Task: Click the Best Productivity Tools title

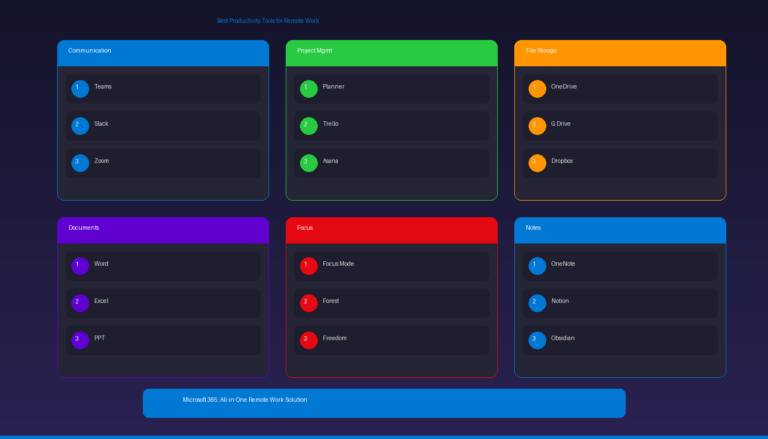Action: (x=268, y=21)
